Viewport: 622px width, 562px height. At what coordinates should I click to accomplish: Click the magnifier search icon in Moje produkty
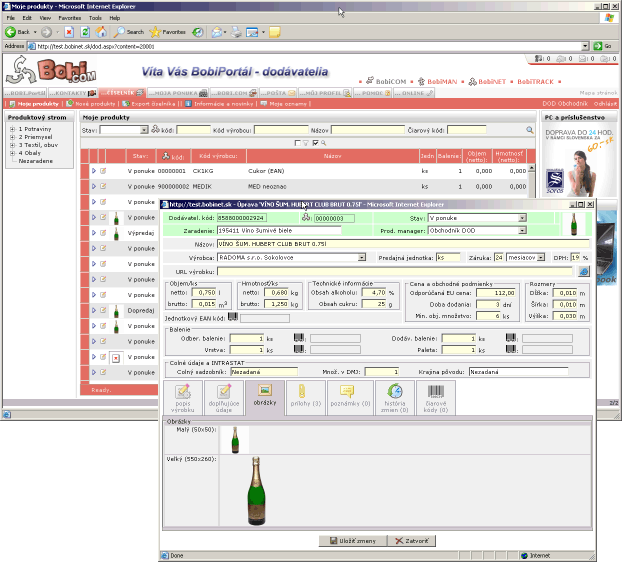pos(530,130)
